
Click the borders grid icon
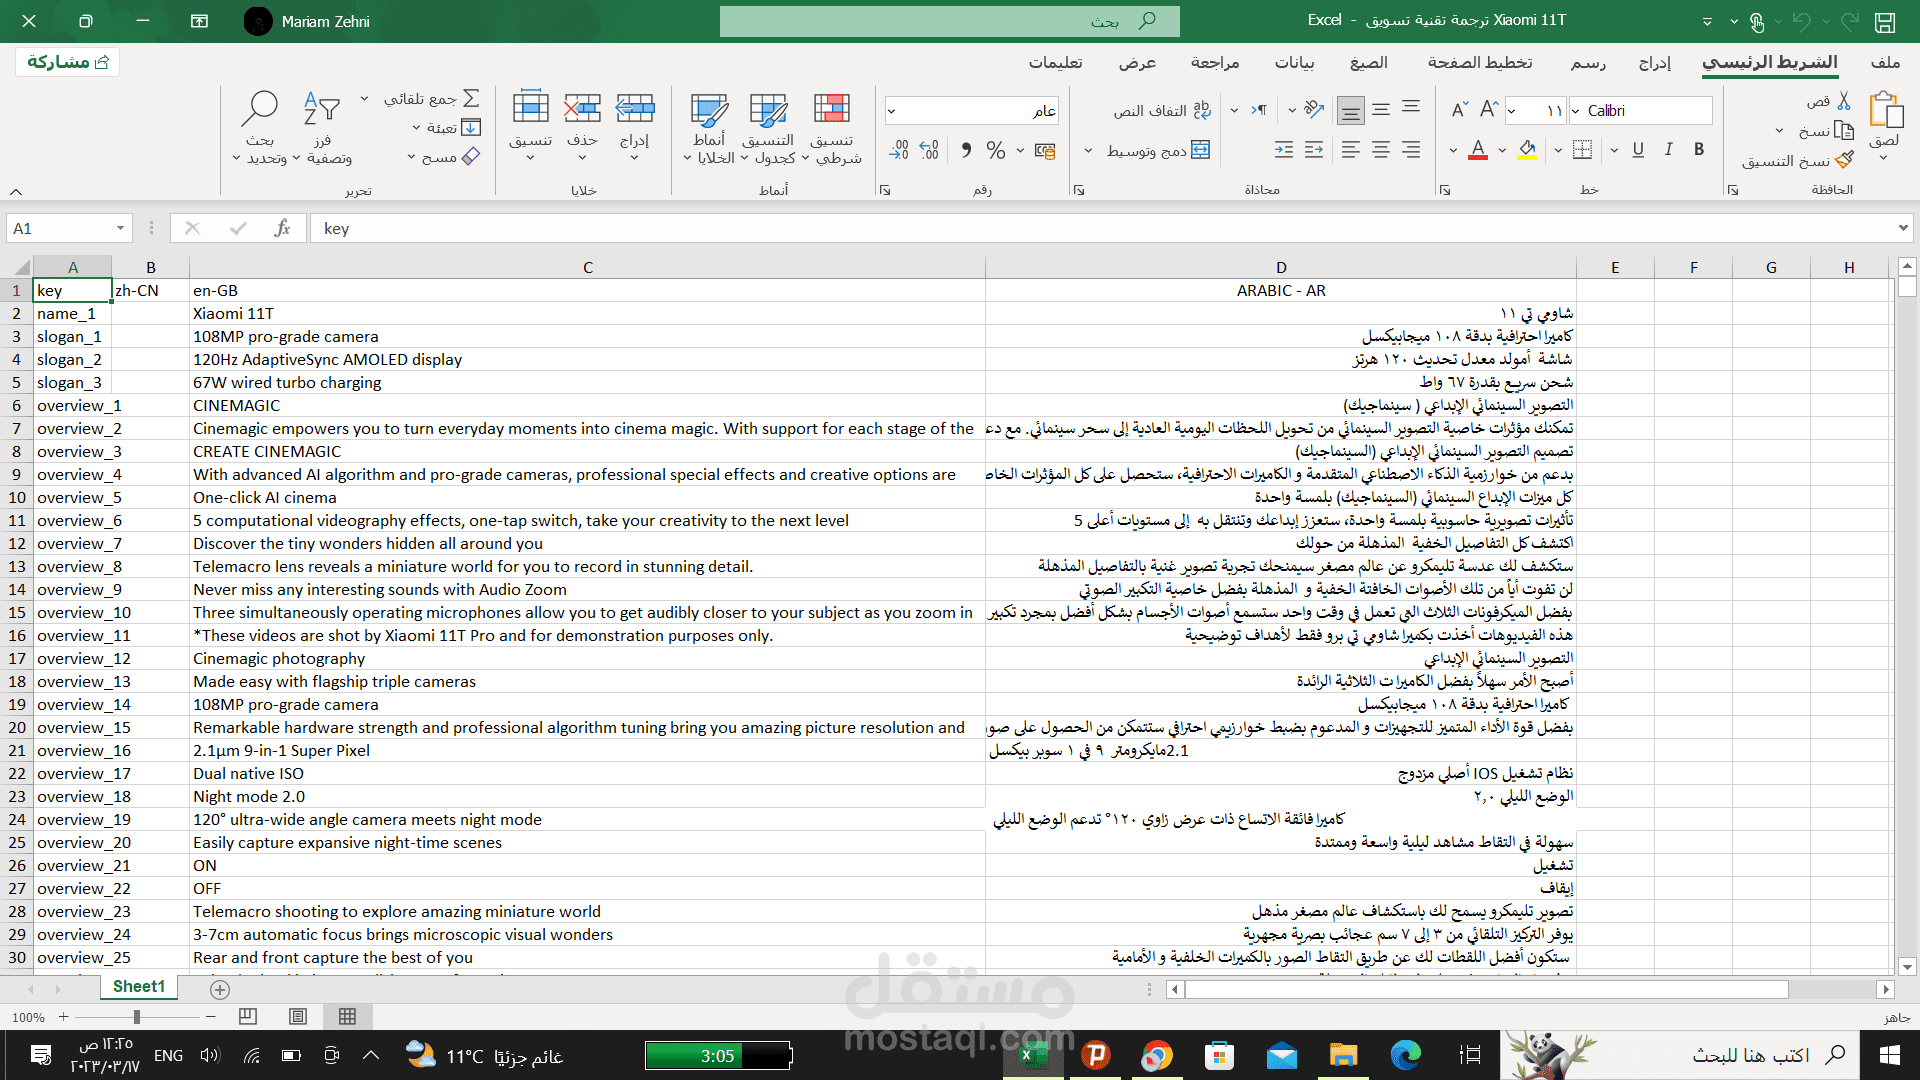point(1582,150)
